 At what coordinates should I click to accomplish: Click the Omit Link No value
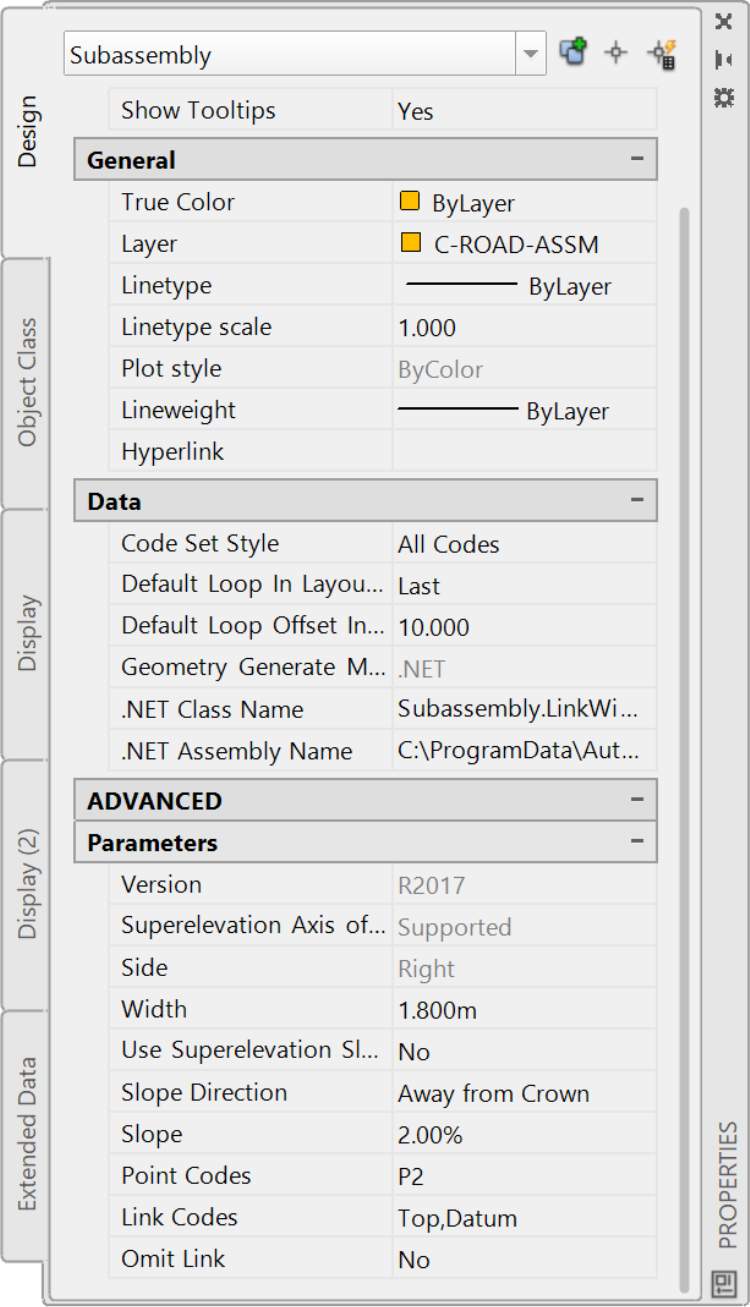pos(524,1259)
